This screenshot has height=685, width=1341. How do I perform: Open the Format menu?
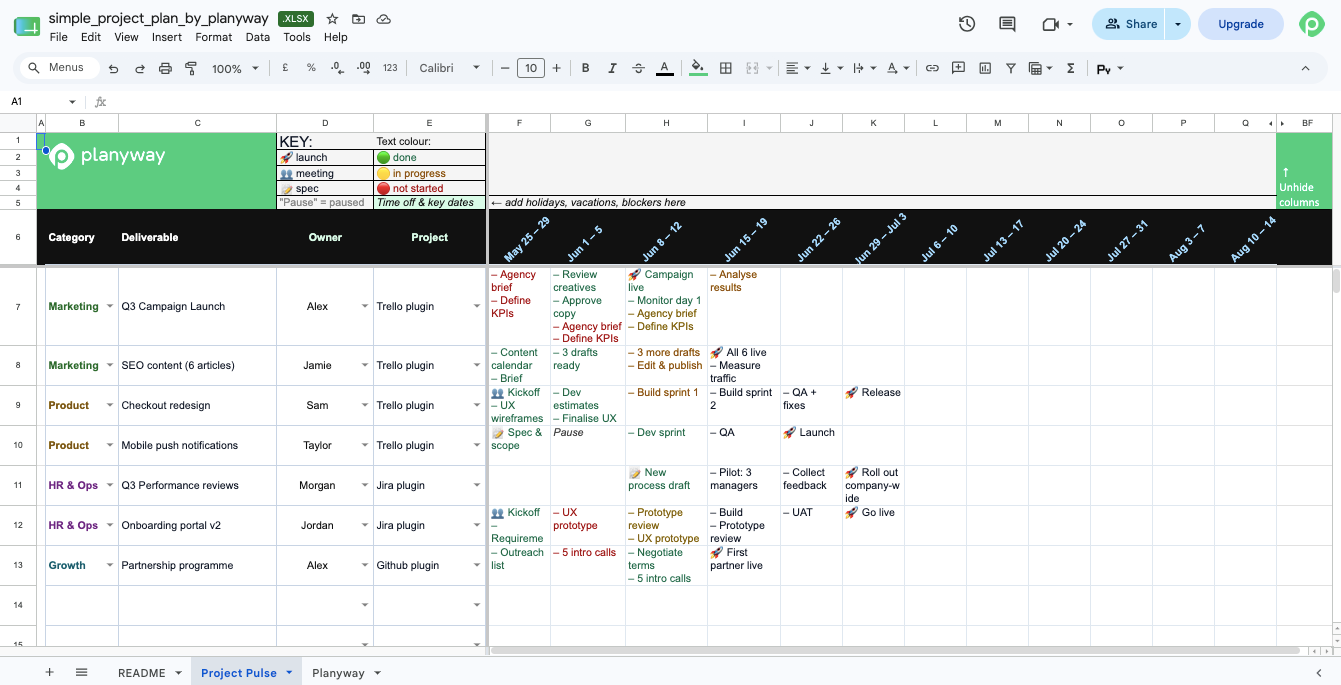(x=213, y=37)
